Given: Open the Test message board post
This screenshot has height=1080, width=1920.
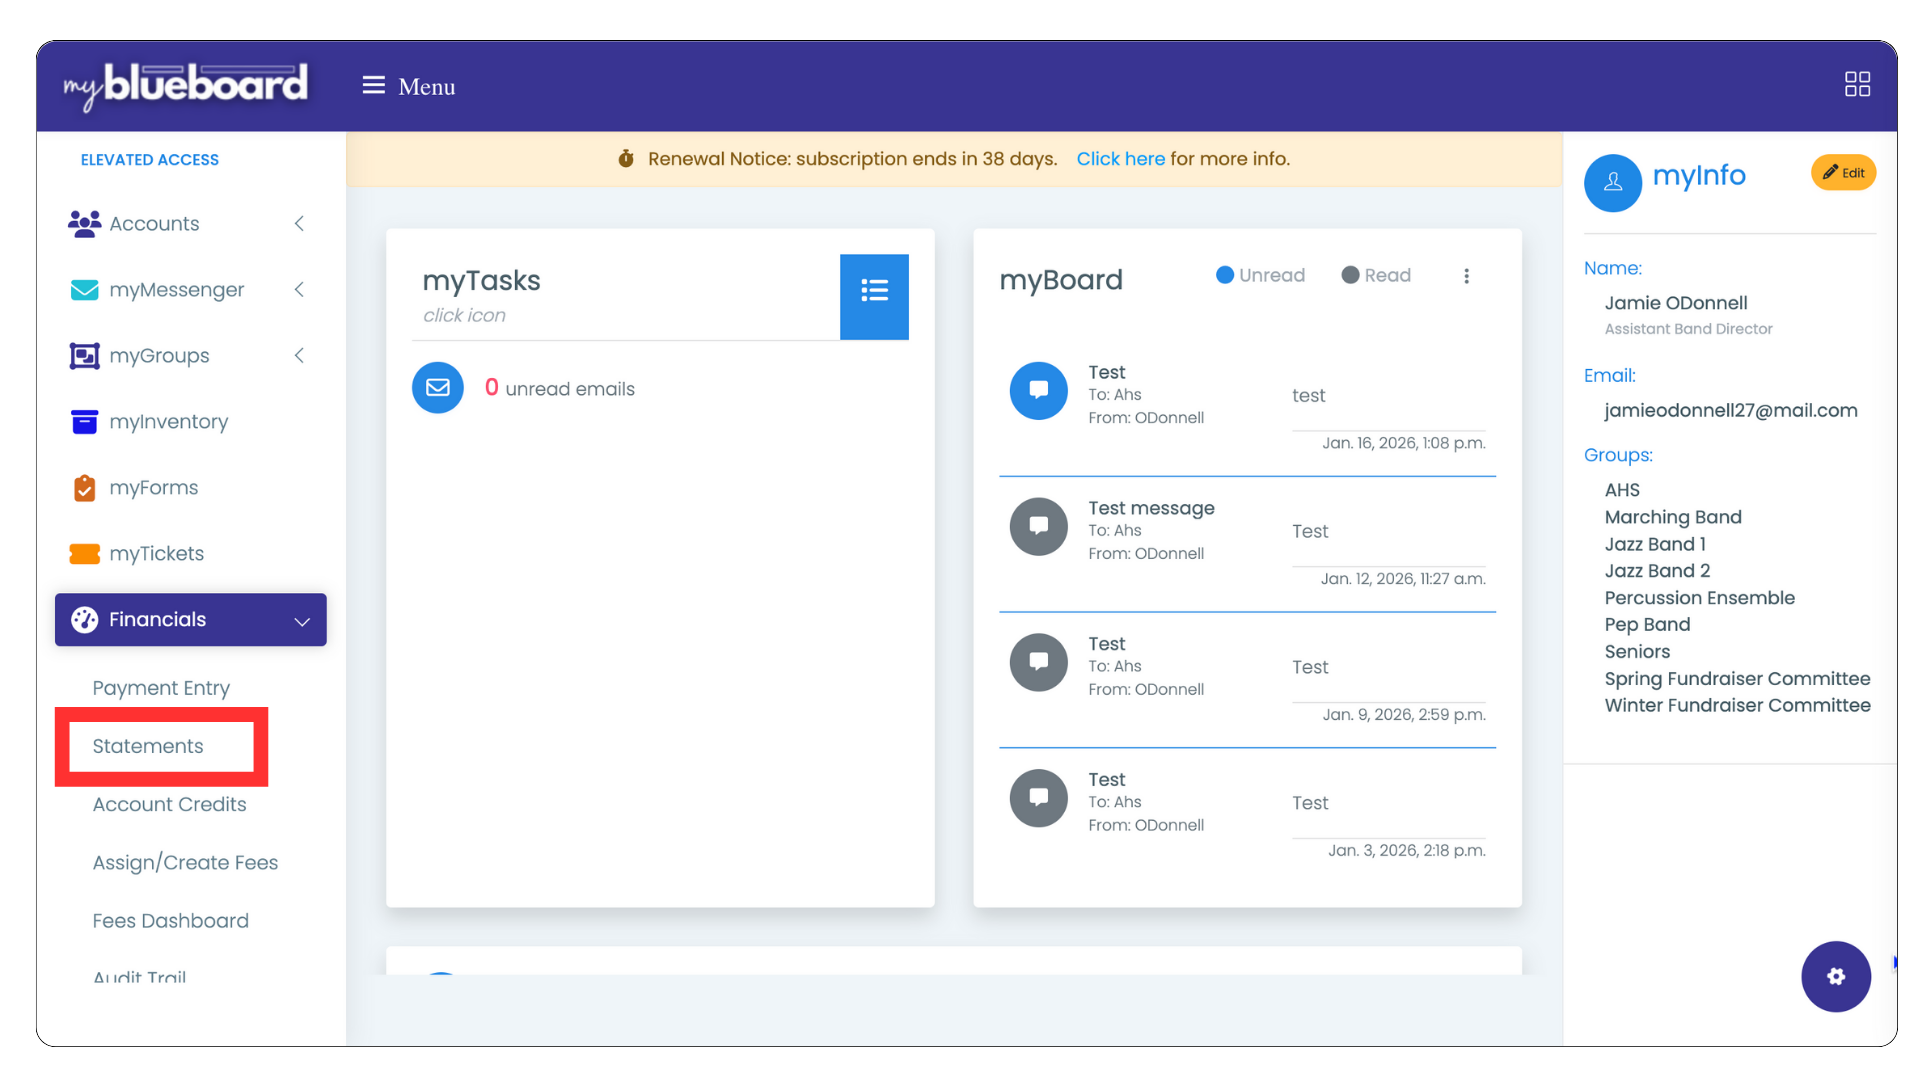Looking at the screenshot, I should (1151, 508).
